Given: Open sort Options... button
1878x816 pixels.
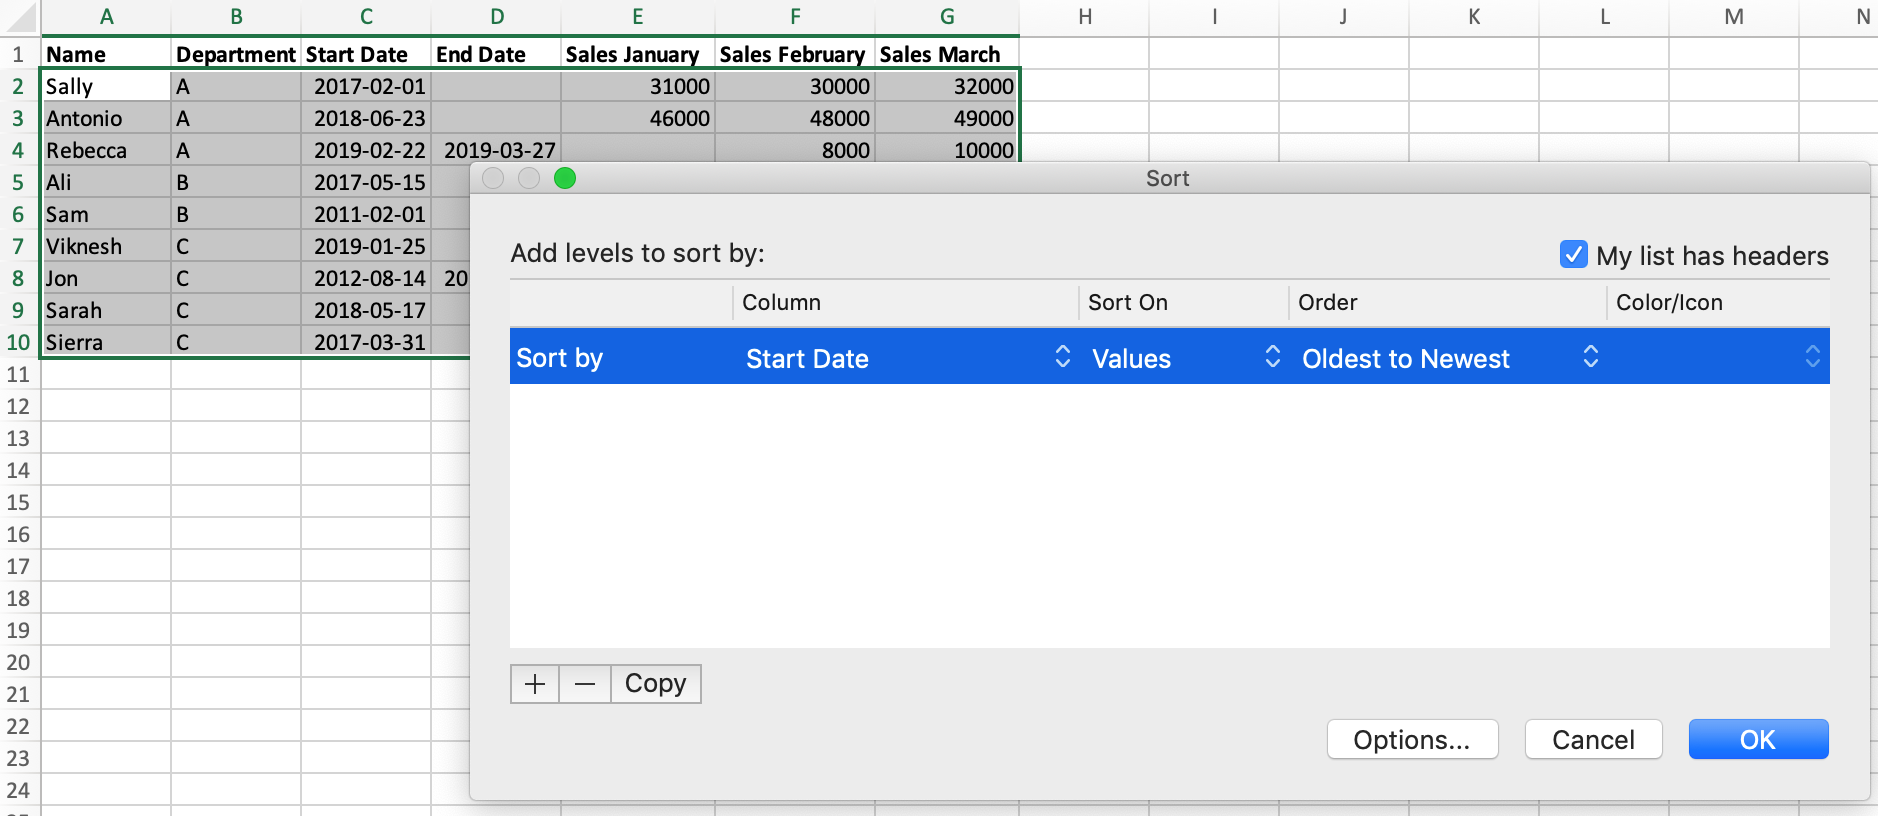Looking at the screenshot, I should [1411, 740].
